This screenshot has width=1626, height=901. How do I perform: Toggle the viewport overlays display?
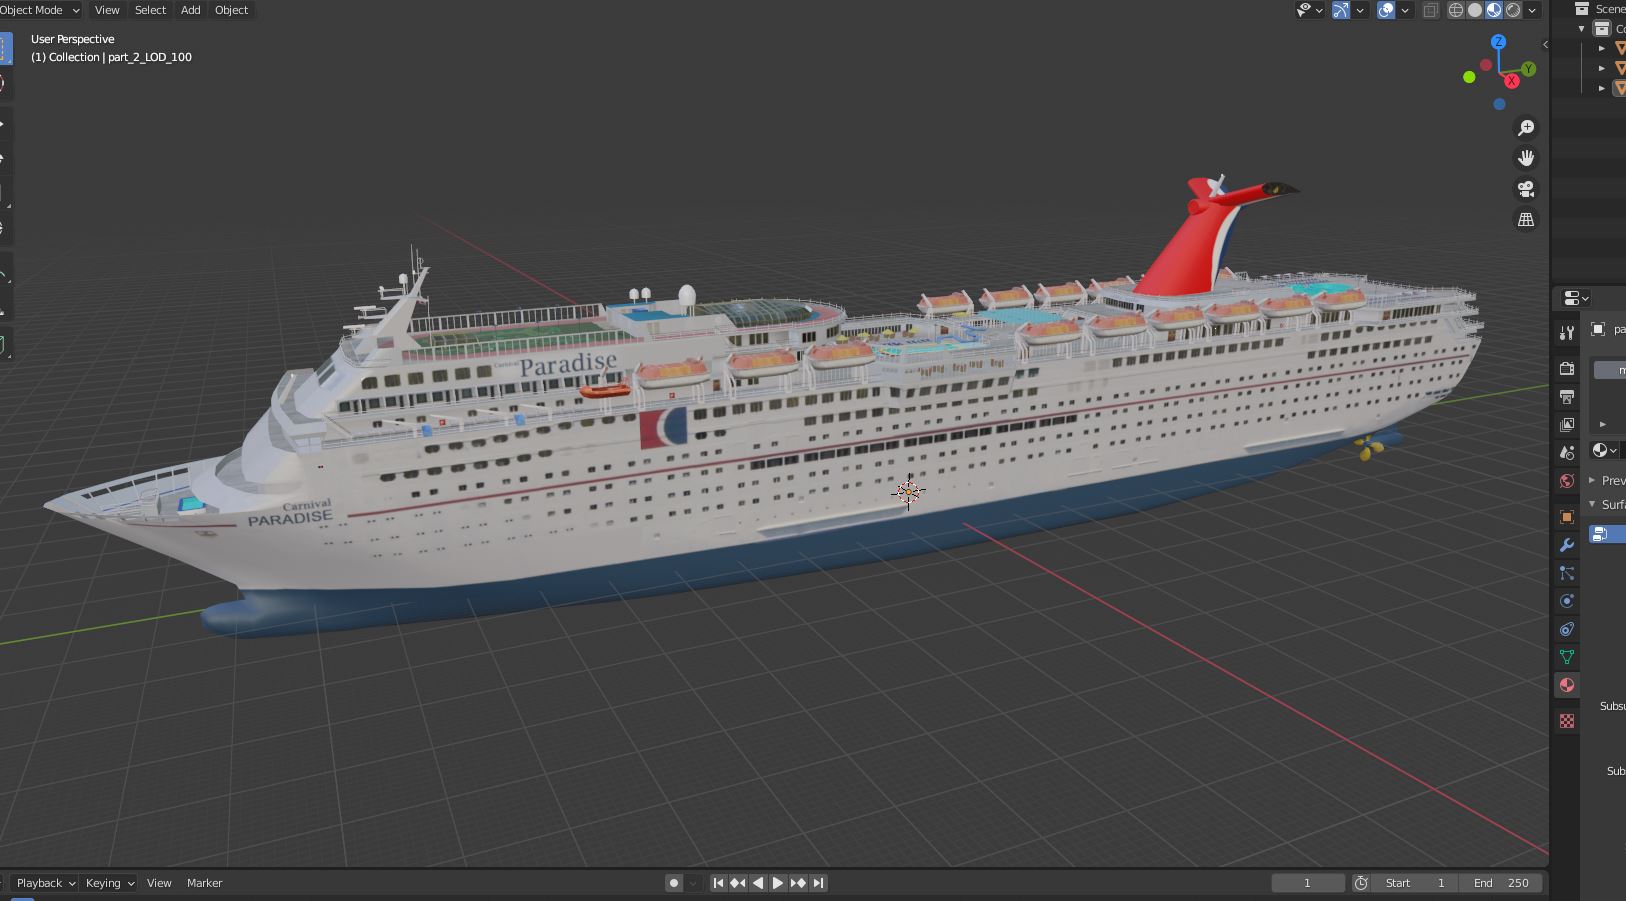pos(1386,10)
